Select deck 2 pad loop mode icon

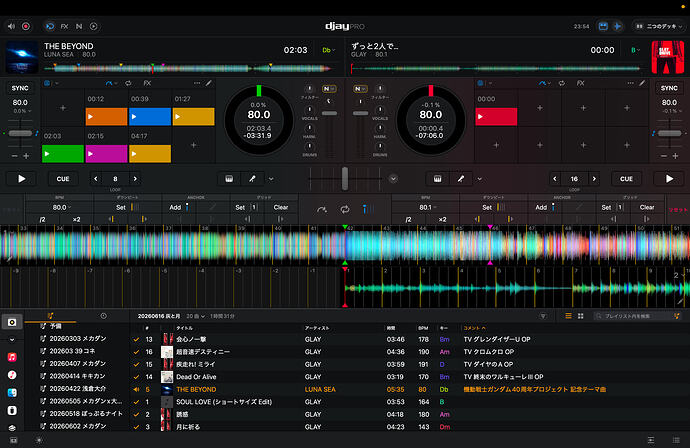562,83
